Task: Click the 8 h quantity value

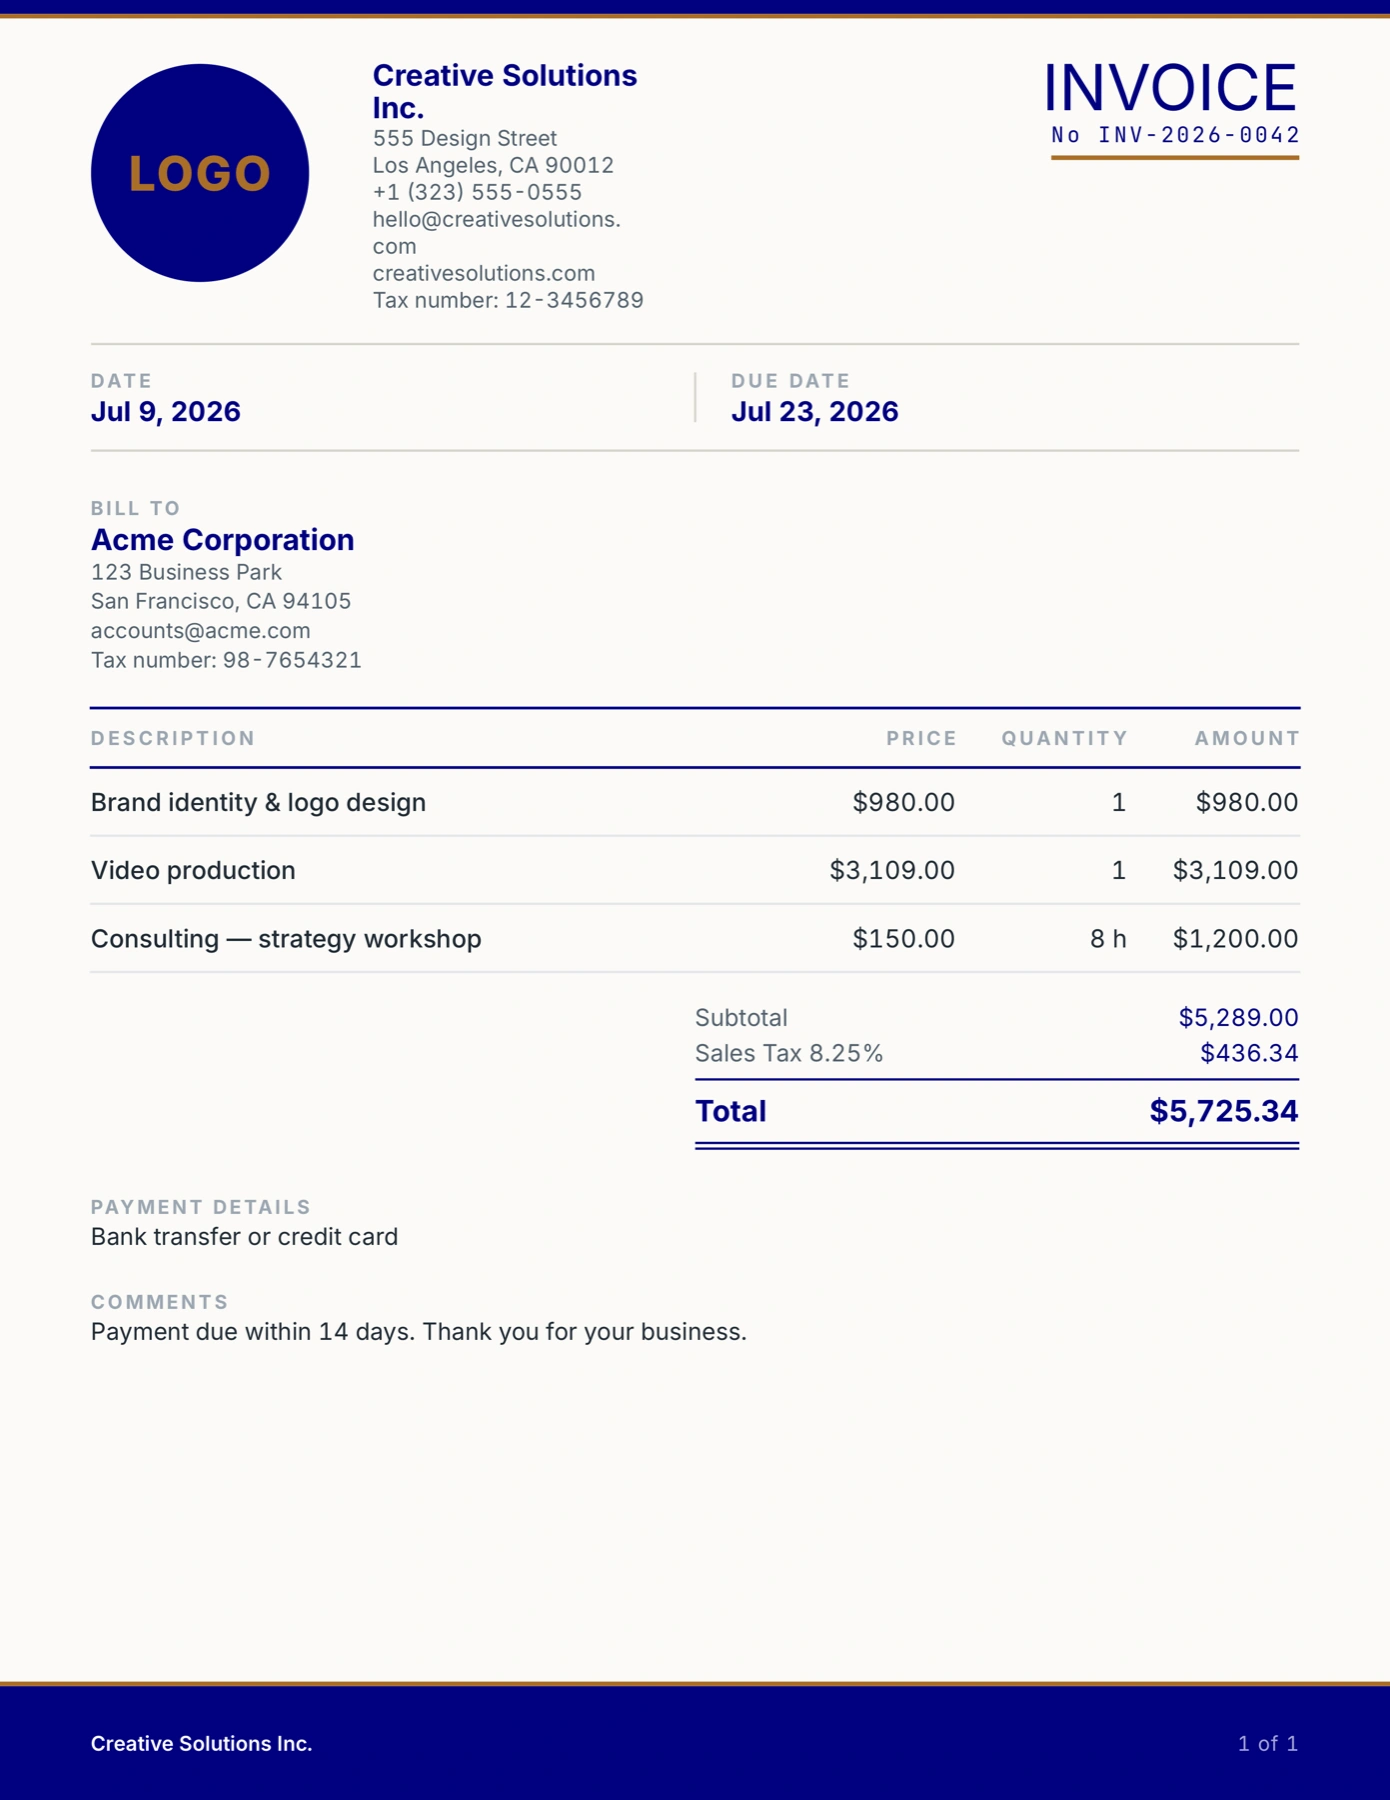Action: click(1108, 938)
